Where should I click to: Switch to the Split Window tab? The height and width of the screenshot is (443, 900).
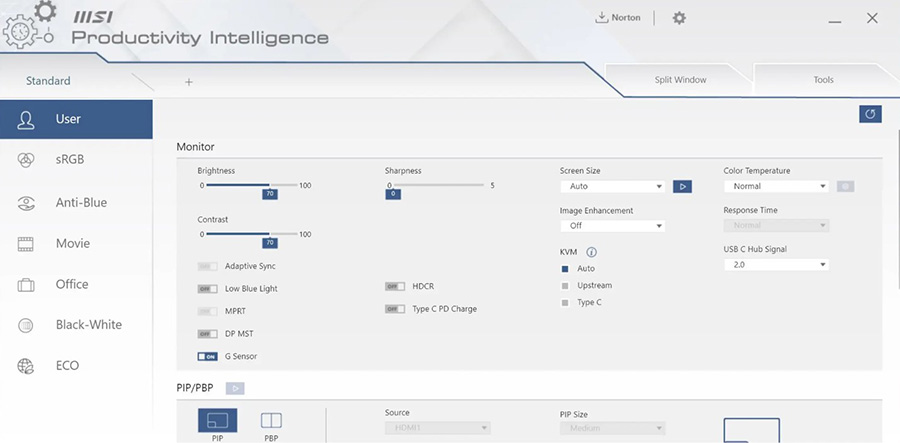679,80
